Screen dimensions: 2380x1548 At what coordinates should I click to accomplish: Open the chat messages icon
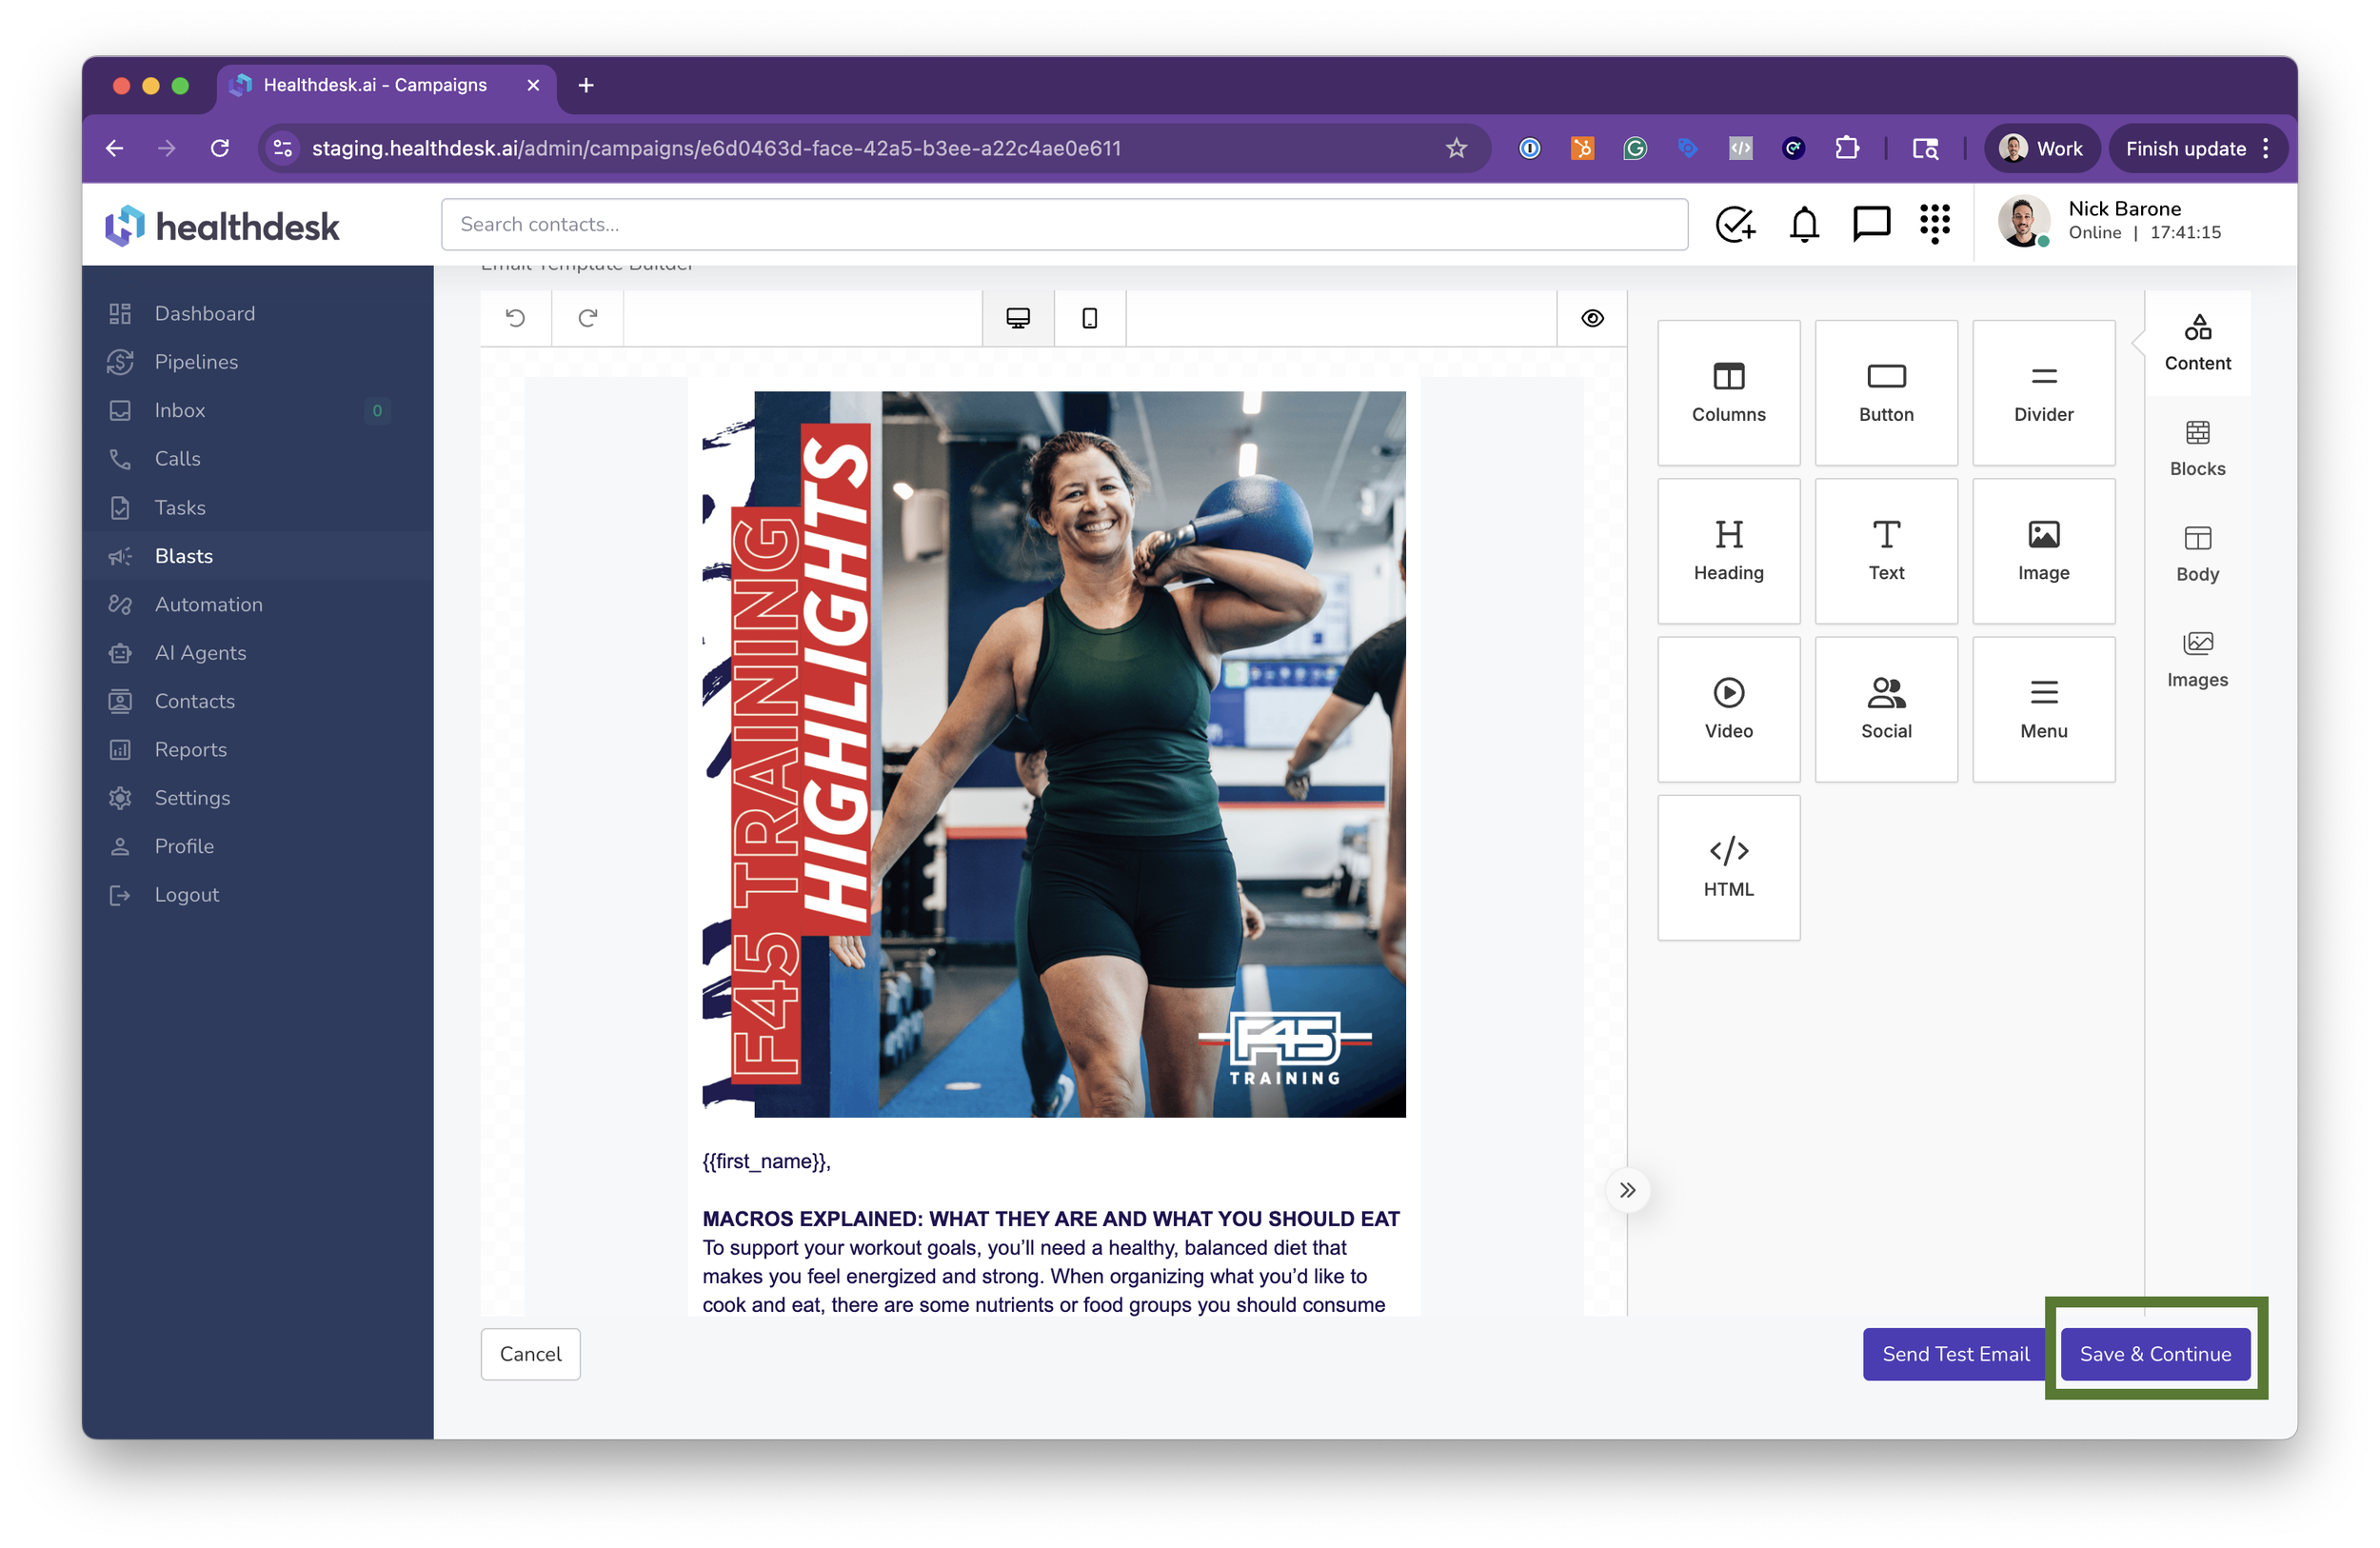[1870, 224]
